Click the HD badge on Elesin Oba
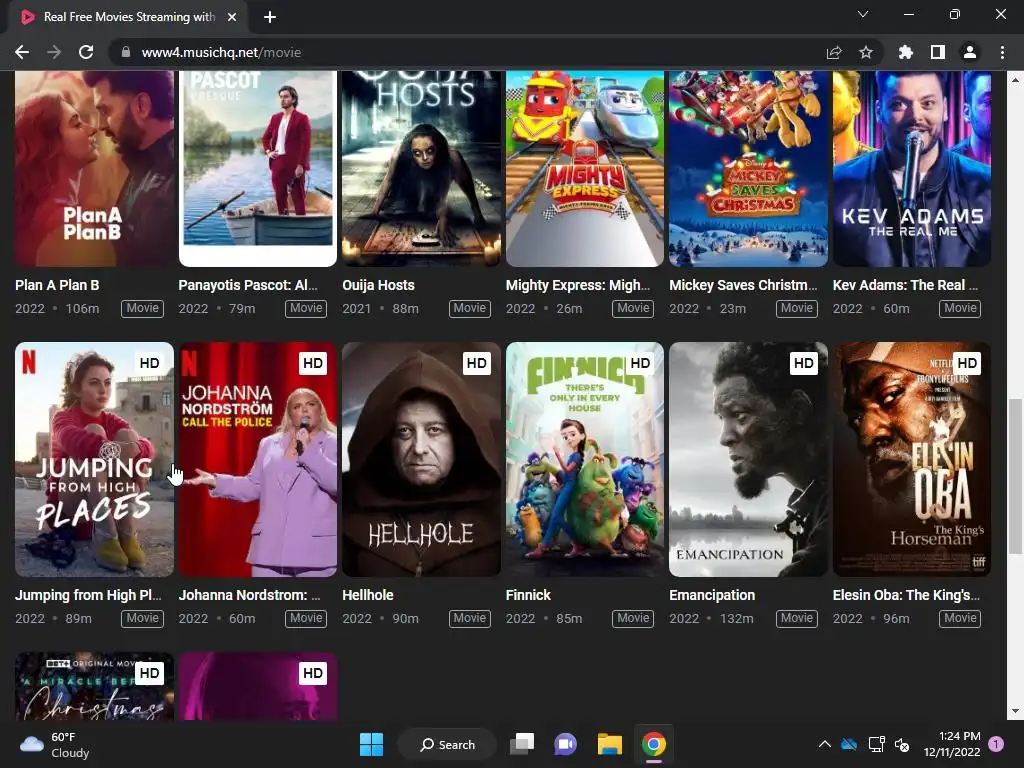 pyautogui.click(x=967, y=363)
